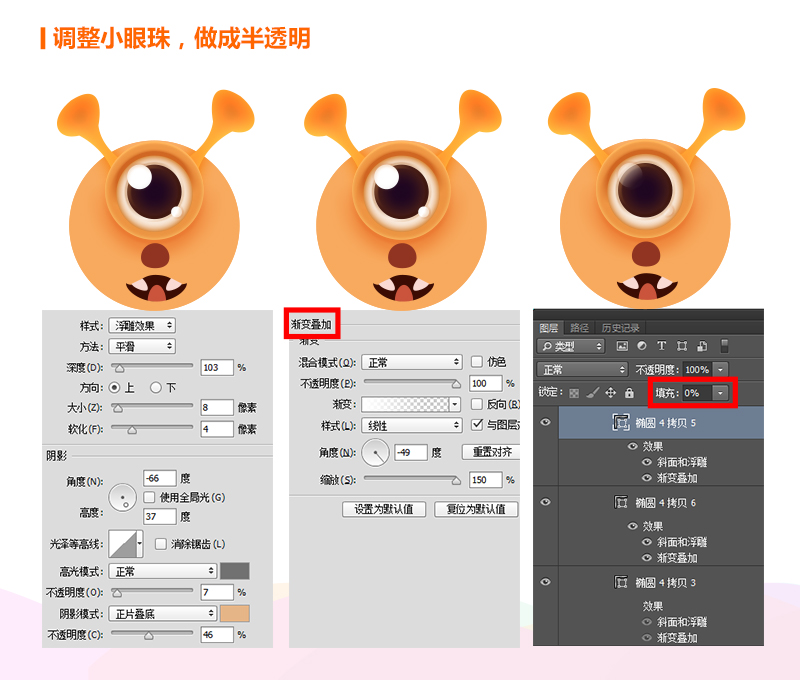The width and height of the screenshot is (800, 680).
Task: Switch to the 历史记录 tab
Action: click(x=620, y=328)
